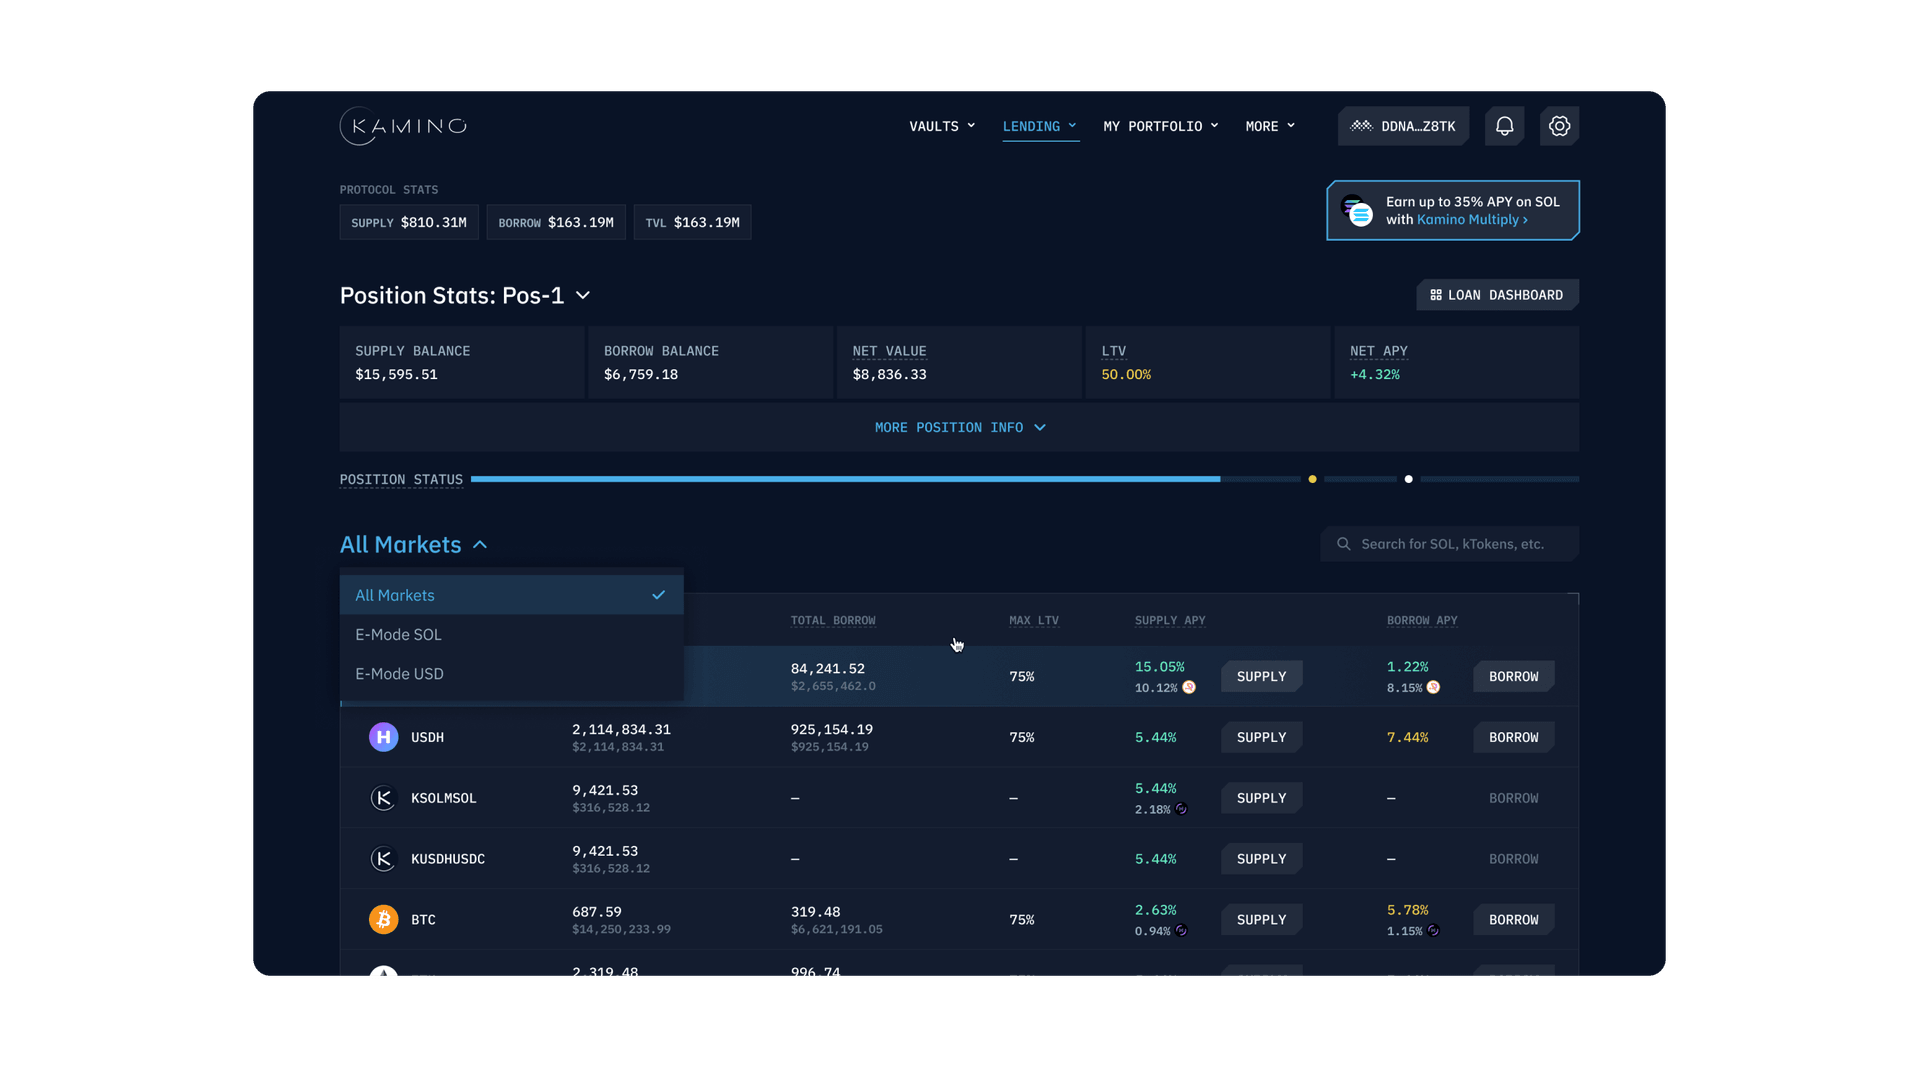Focus the Search for SOL, kTokens field
The height and width of the screenshot is (1067, 1920).
click(x=1449, y=544)
